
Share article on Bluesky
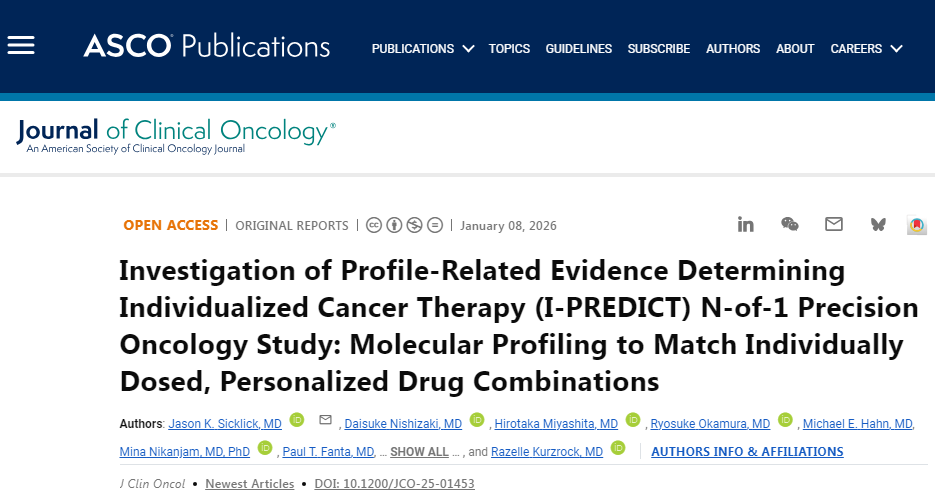(878, 224)
